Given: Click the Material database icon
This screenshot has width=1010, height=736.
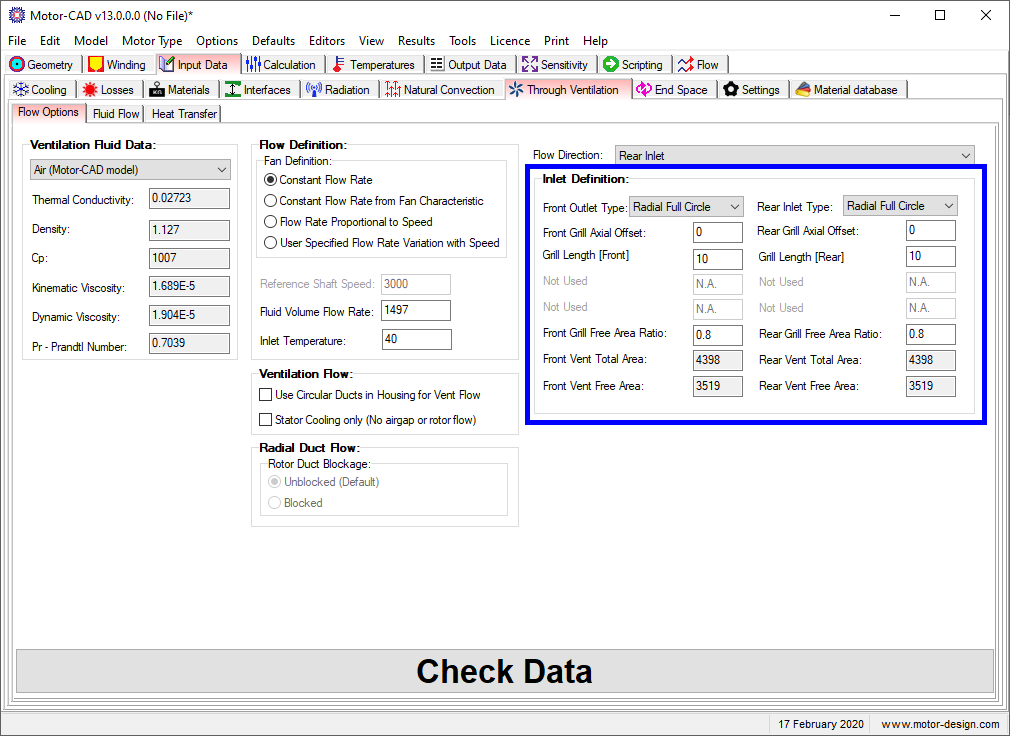Looking at the screenshot, I should 803,90.
